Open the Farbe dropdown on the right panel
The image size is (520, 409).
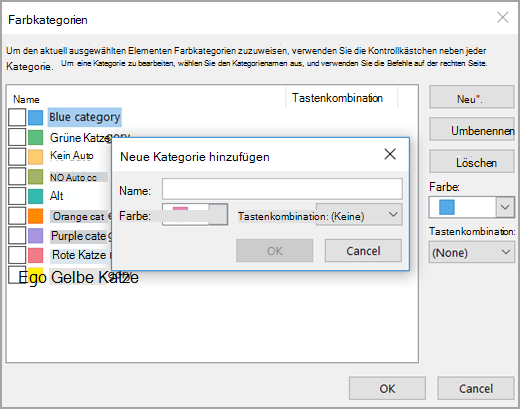[472, 207]
